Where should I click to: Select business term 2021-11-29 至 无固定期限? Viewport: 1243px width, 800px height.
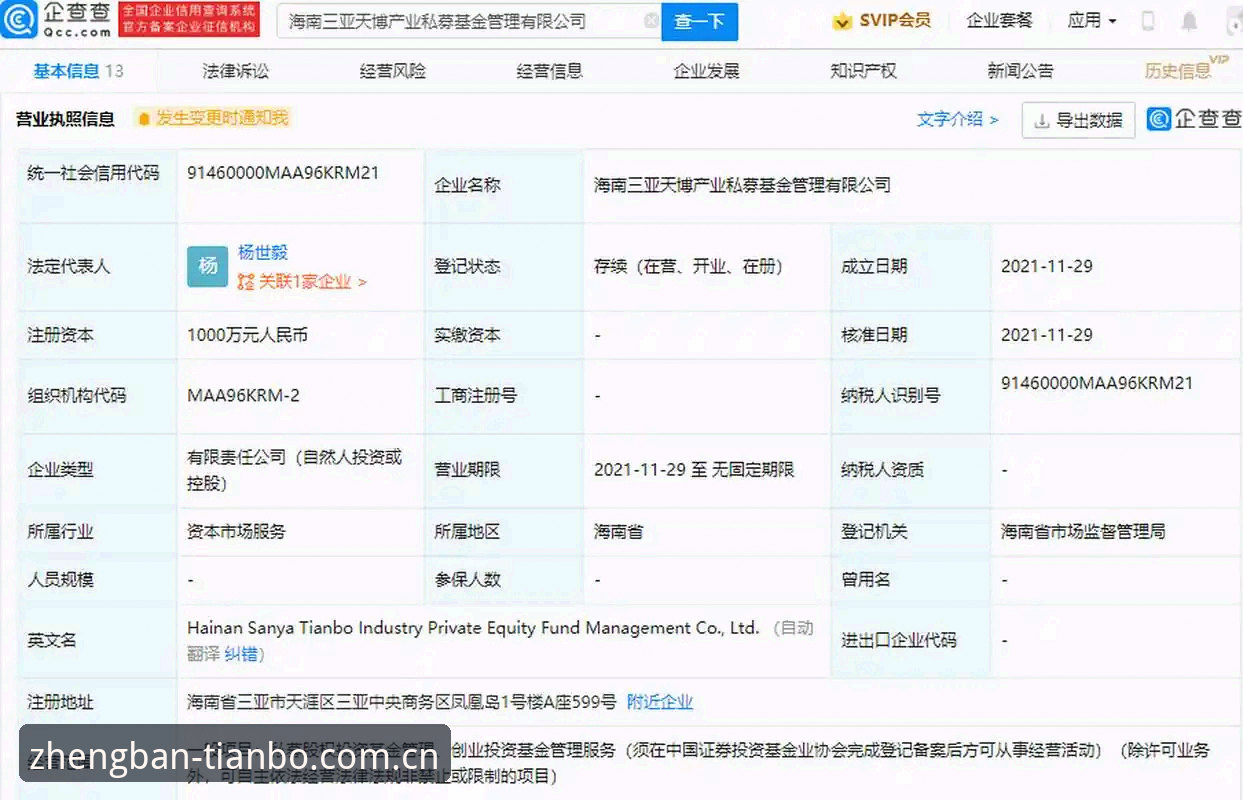pyautogui.click(x=694, y=470)
